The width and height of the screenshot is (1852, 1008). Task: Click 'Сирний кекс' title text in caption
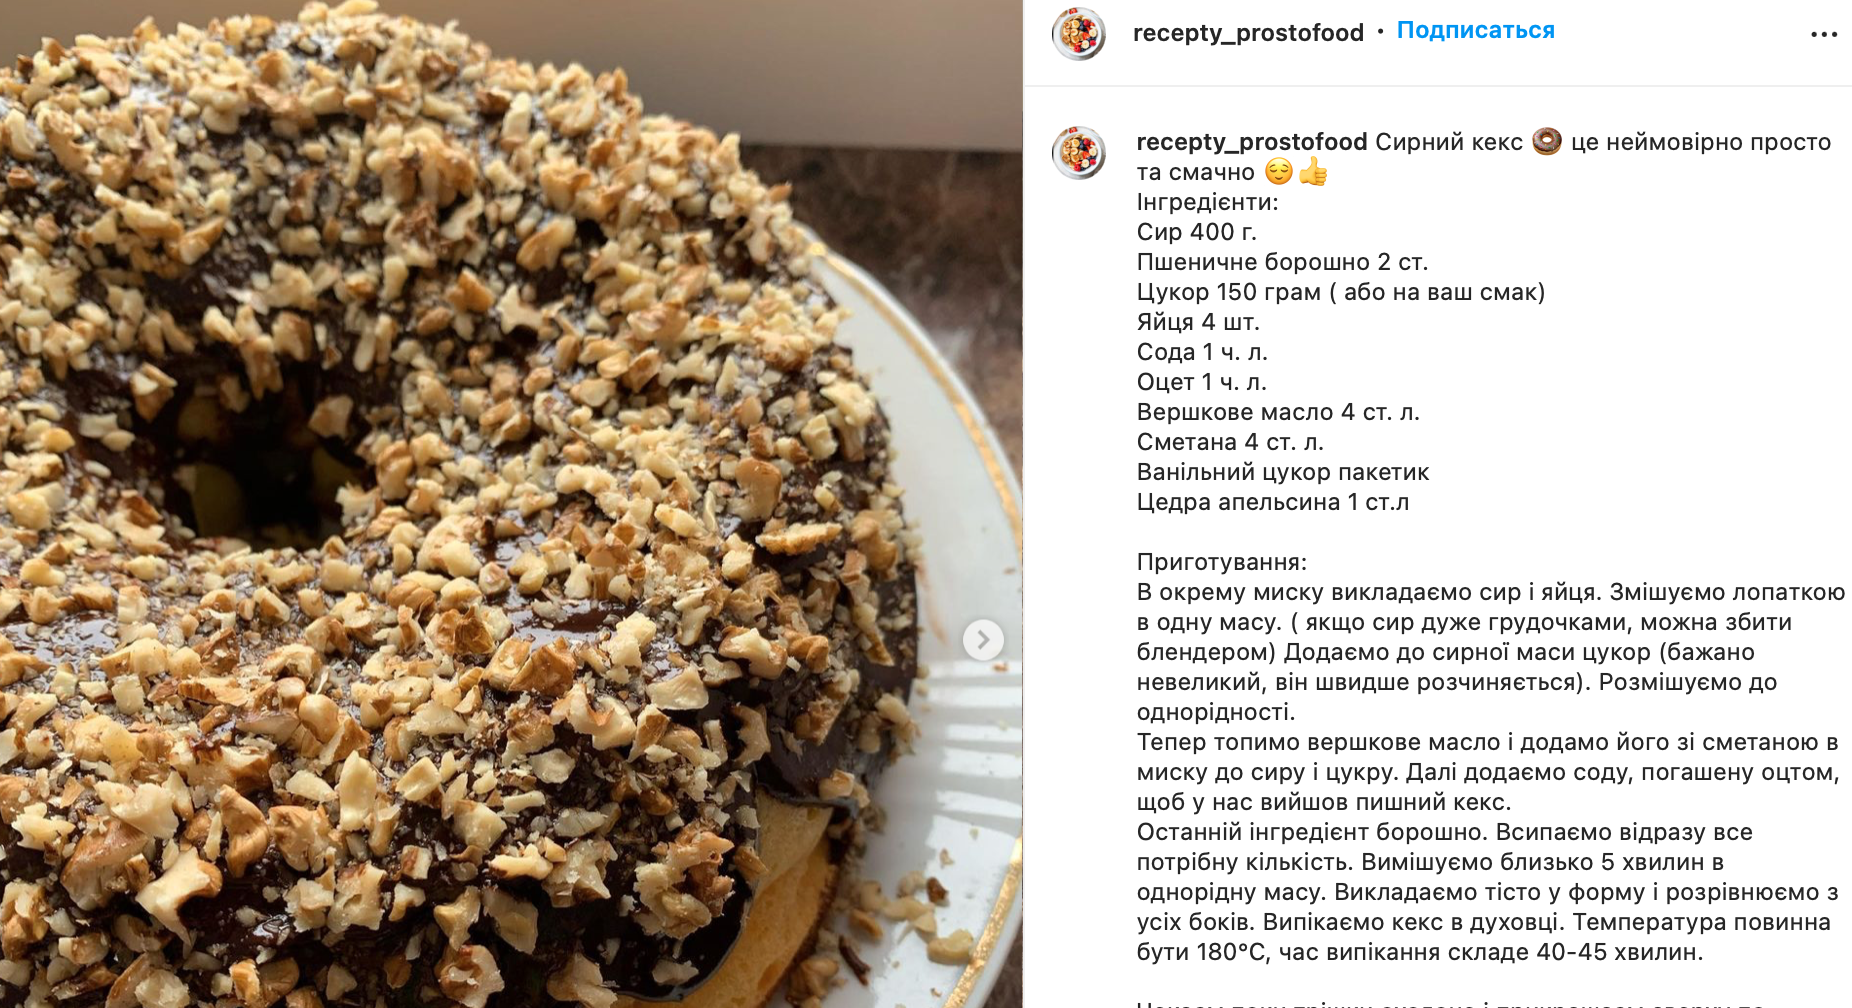coord(1449,142)
